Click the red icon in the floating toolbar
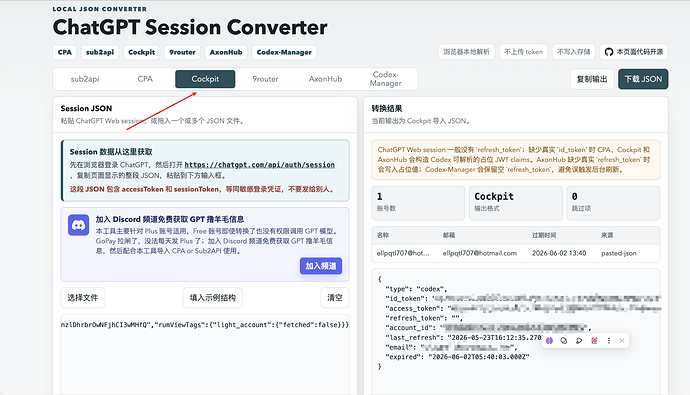Viewport: 690px width, 395px height. click(594, 340)
